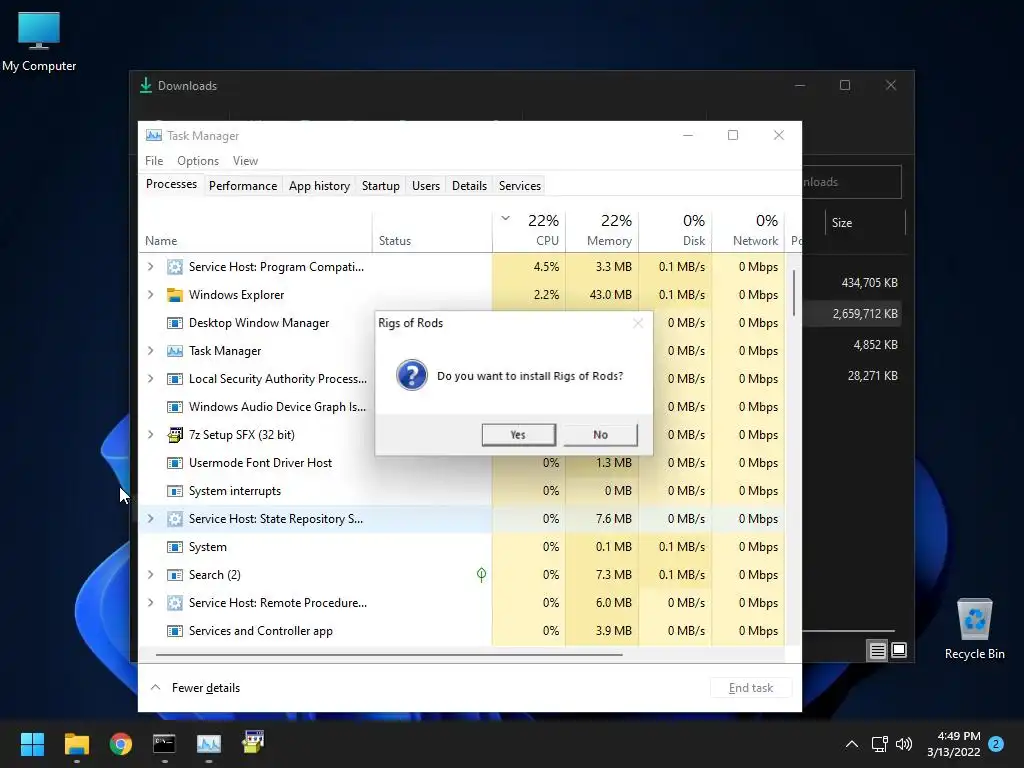Click the Windows Audio Device Graph icon
The height and width of the screenshot is (768, 1024).
coord(174,407)
